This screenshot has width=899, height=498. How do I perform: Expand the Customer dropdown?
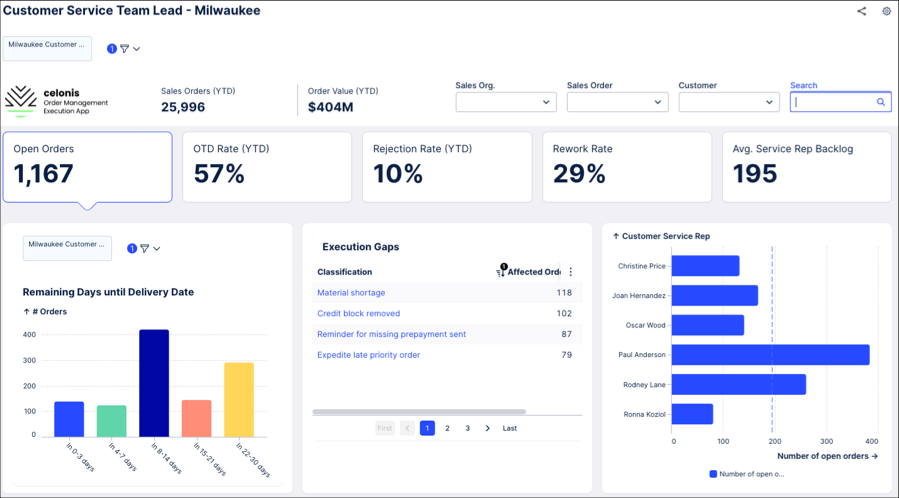(729, 102)
